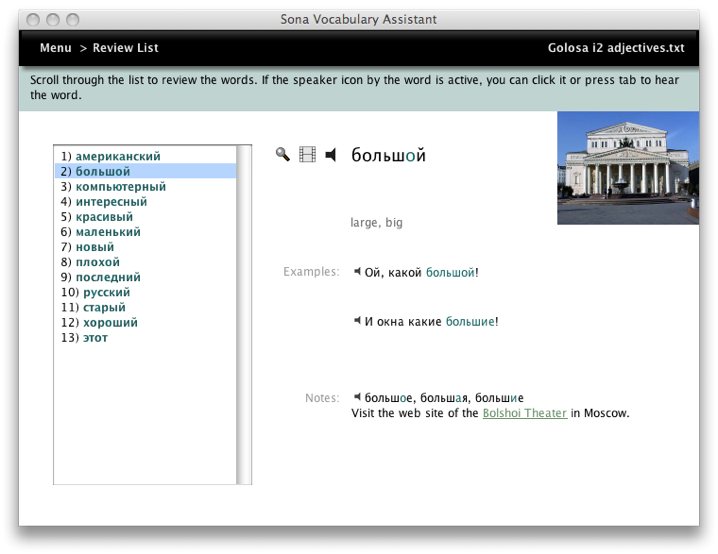Play audio with the large speaker icon
The width and height of the screenshot is (718, 554).
click(331, 154)
